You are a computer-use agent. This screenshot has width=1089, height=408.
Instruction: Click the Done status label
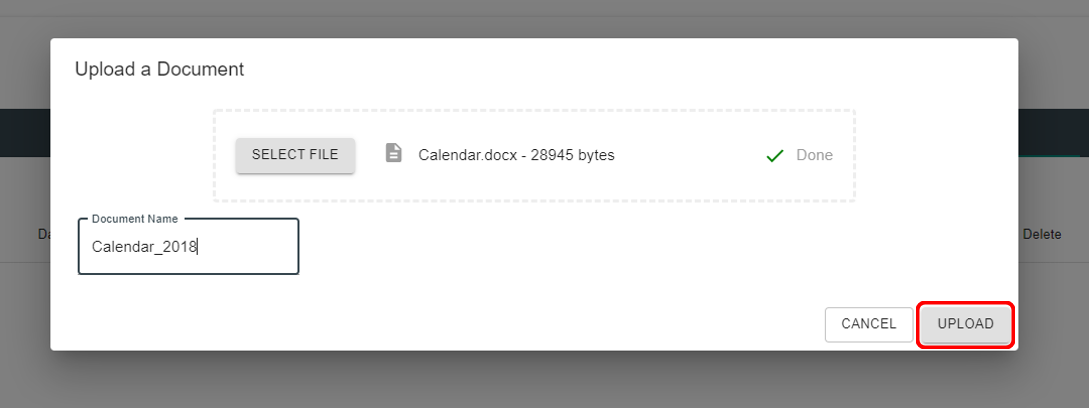814,155
